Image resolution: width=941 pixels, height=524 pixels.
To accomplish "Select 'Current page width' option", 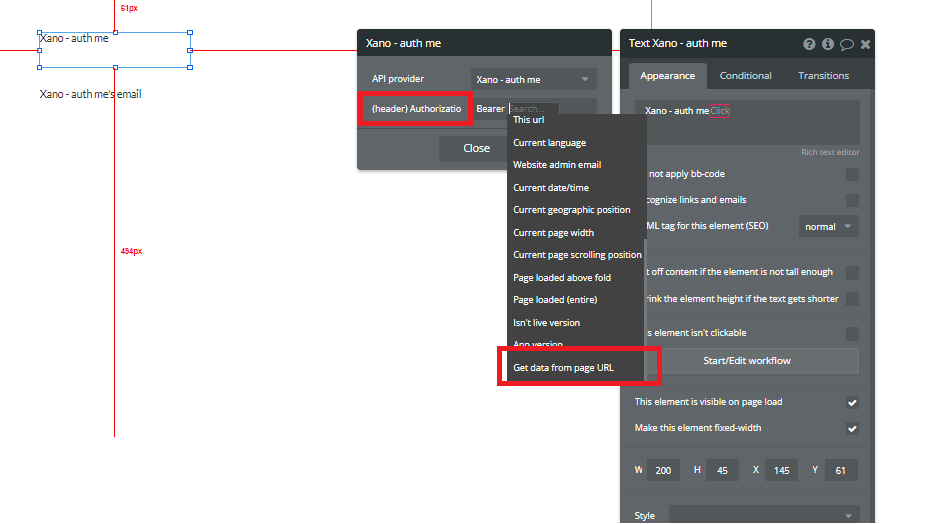I will tap(553, 233).
